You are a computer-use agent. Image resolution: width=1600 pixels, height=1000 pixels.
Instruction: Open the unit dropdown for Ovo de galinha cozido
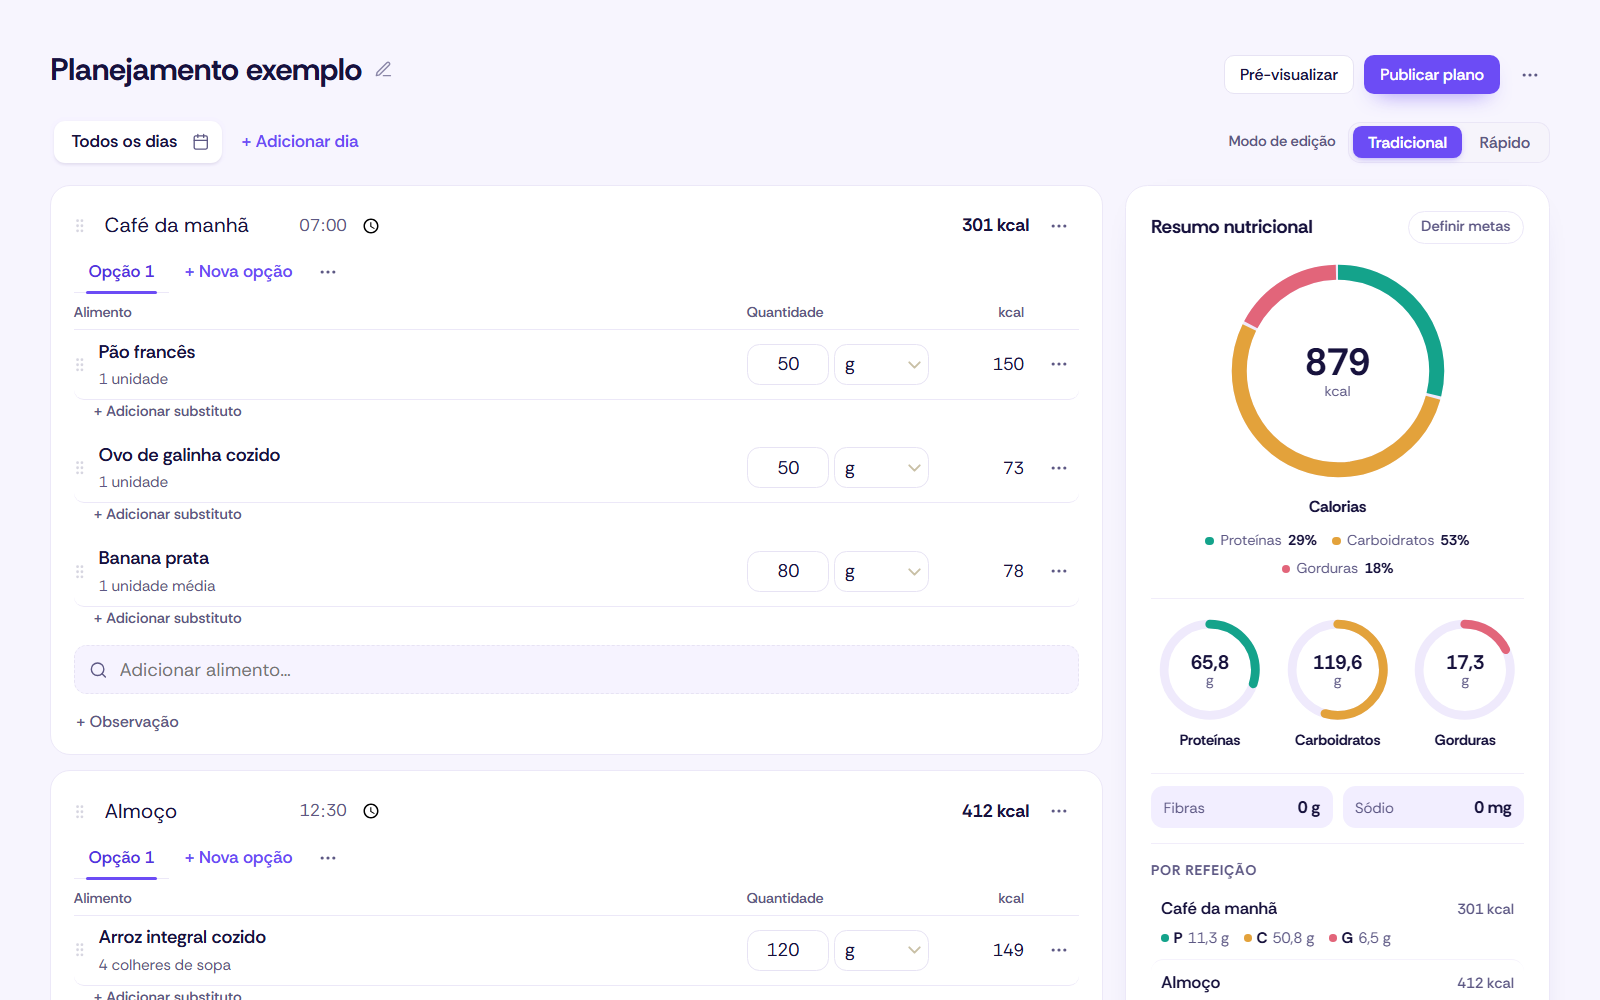(881, 468)
